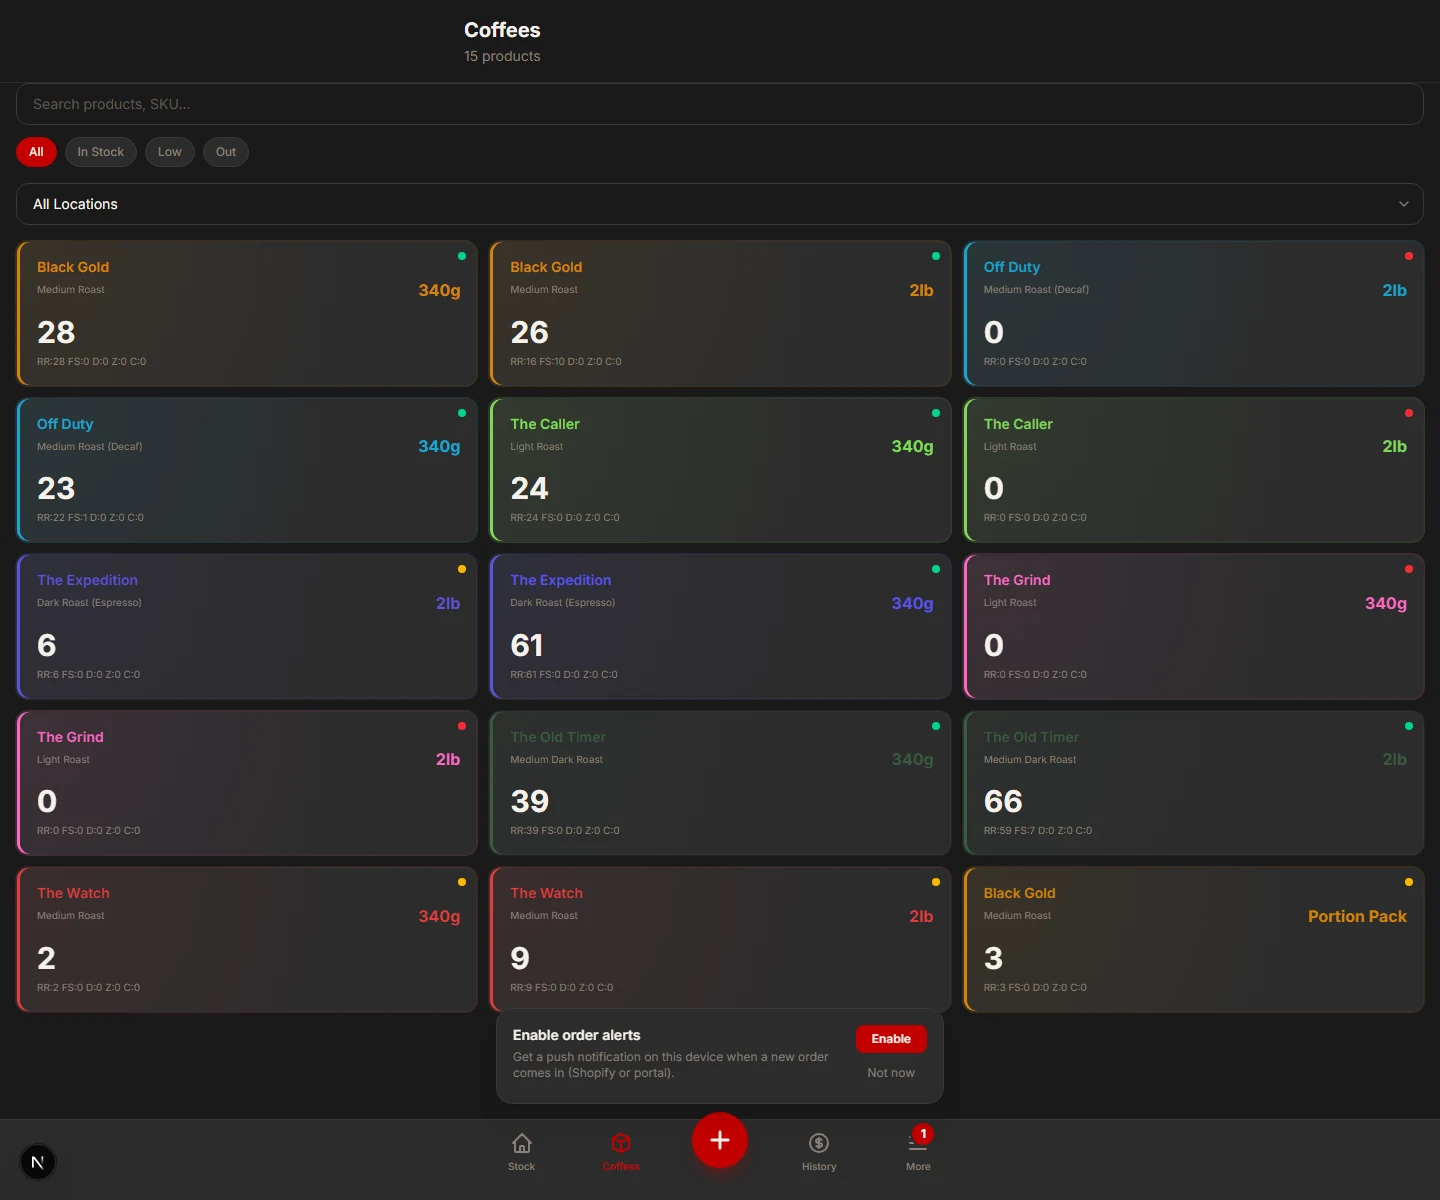
Task: Click the red notification badge on More
Action: [924, 1134]
